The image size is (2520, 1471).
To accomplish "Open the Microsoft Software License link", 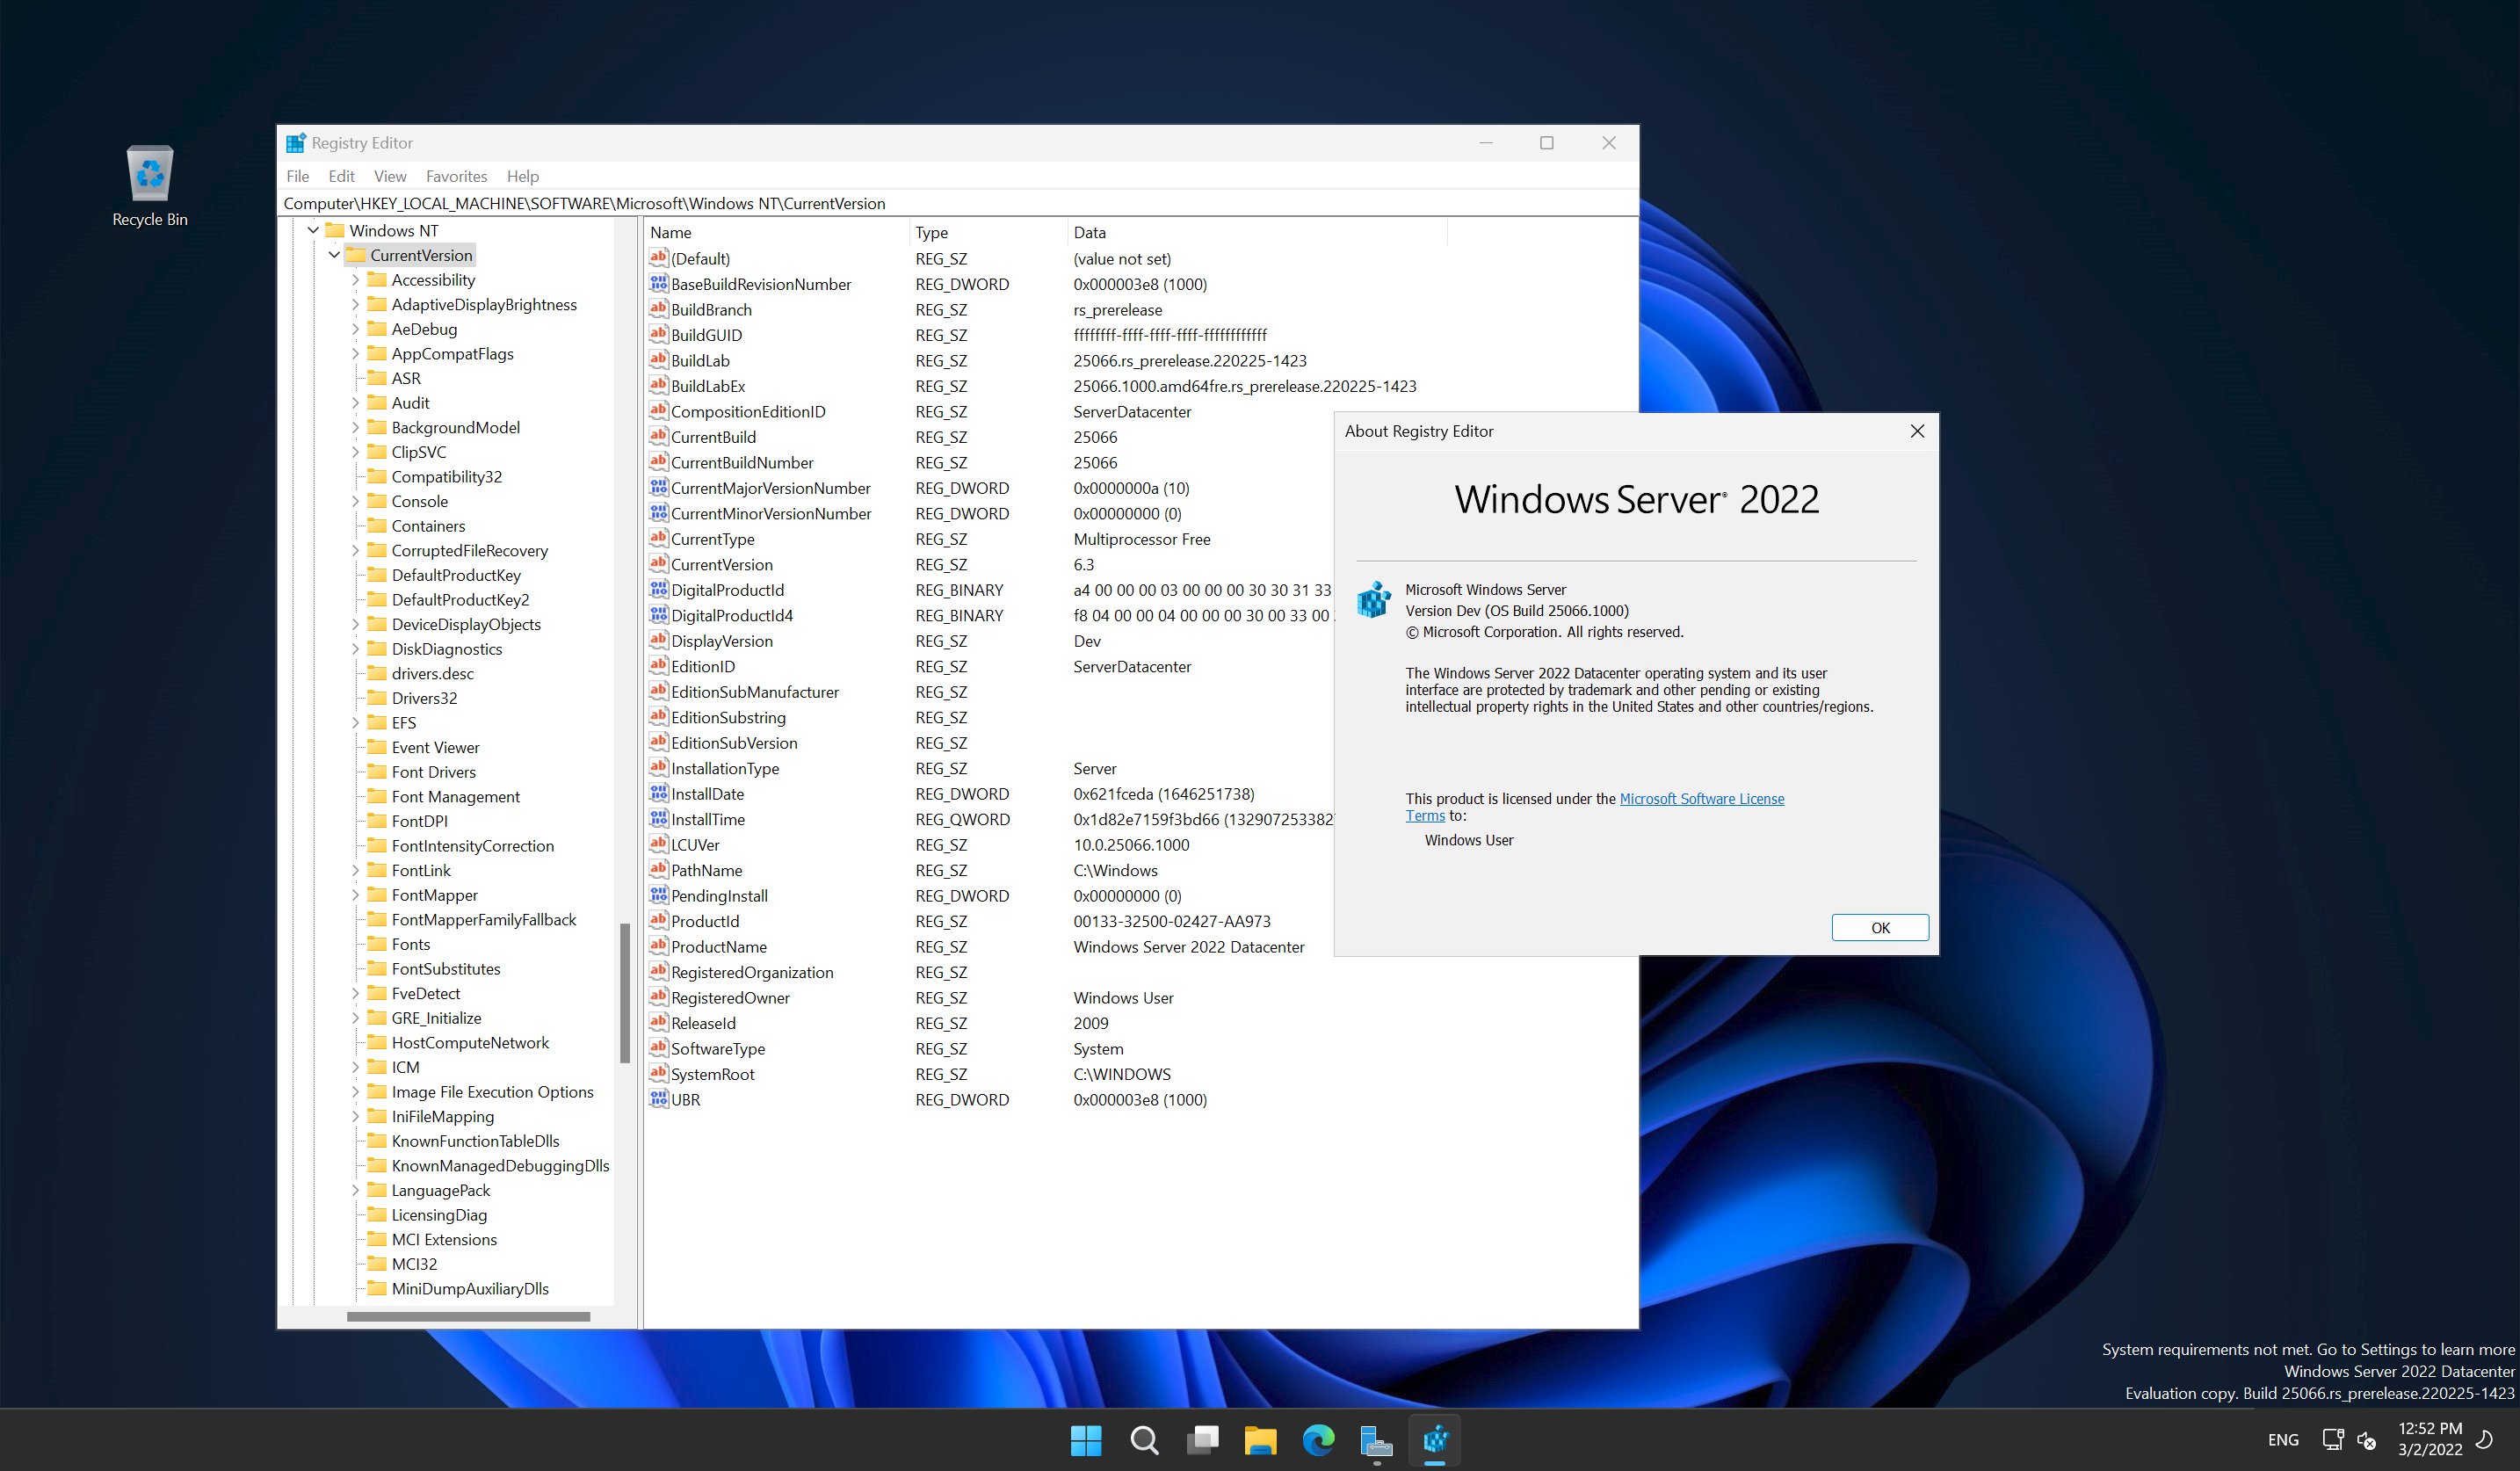I will pos(1700,798).
